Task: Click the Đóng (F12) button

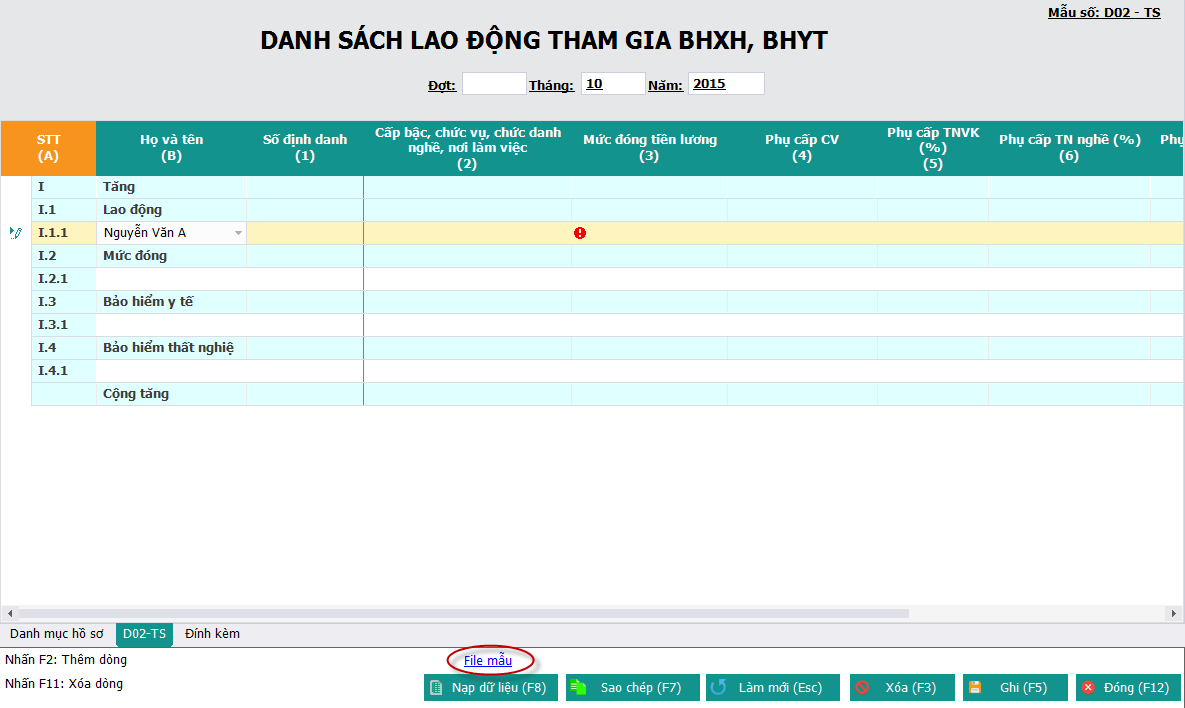Action: click(x=1128, y=688)
